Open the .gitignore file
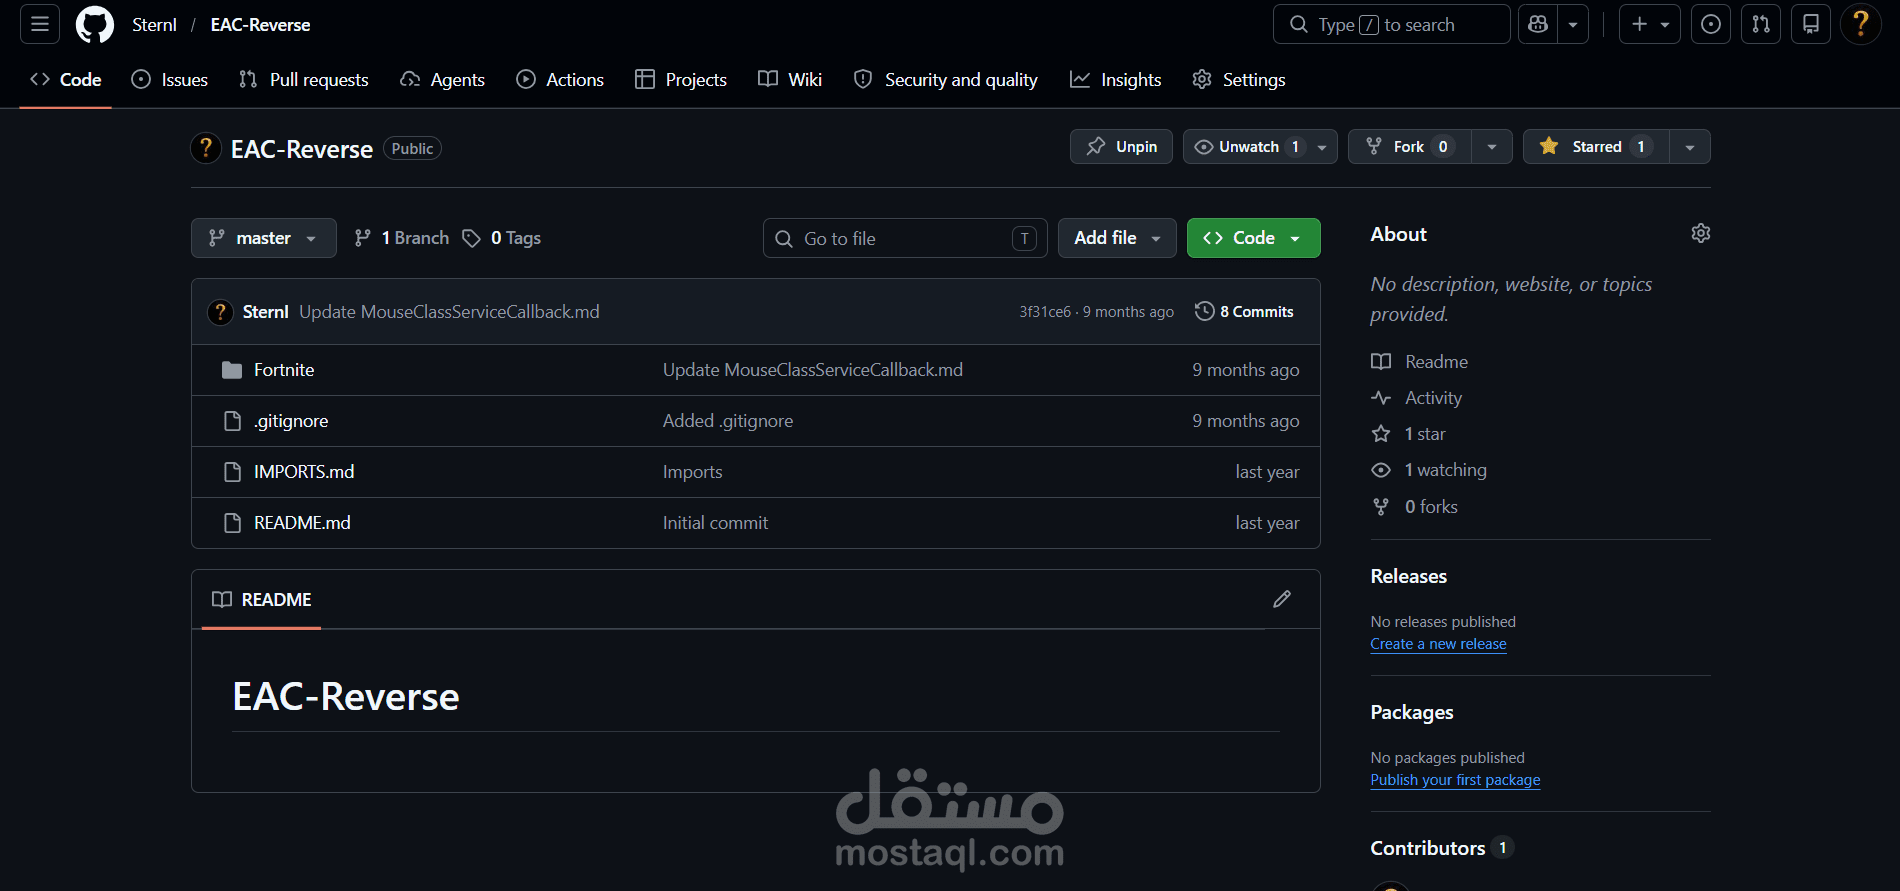 click(x=291, y=421)
